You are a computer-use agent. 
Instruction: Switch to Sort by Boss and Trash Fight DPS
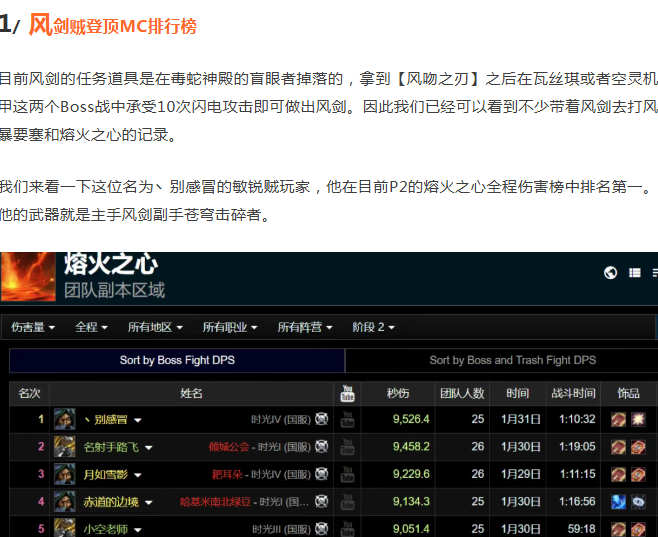[512, 360]
